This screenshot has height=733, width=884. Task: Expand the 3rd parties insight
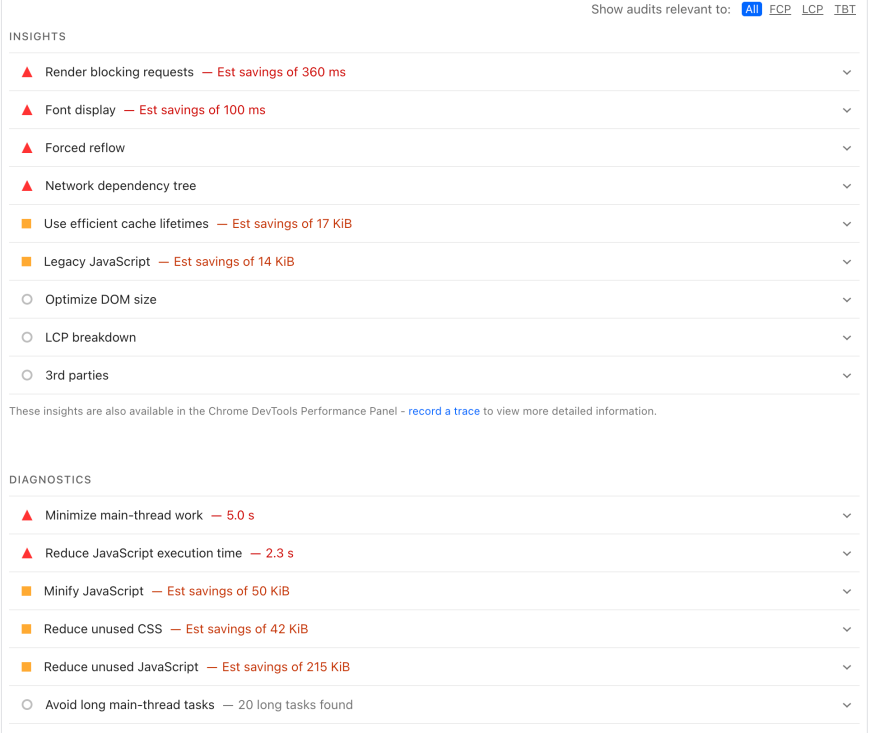pos(847,375)
